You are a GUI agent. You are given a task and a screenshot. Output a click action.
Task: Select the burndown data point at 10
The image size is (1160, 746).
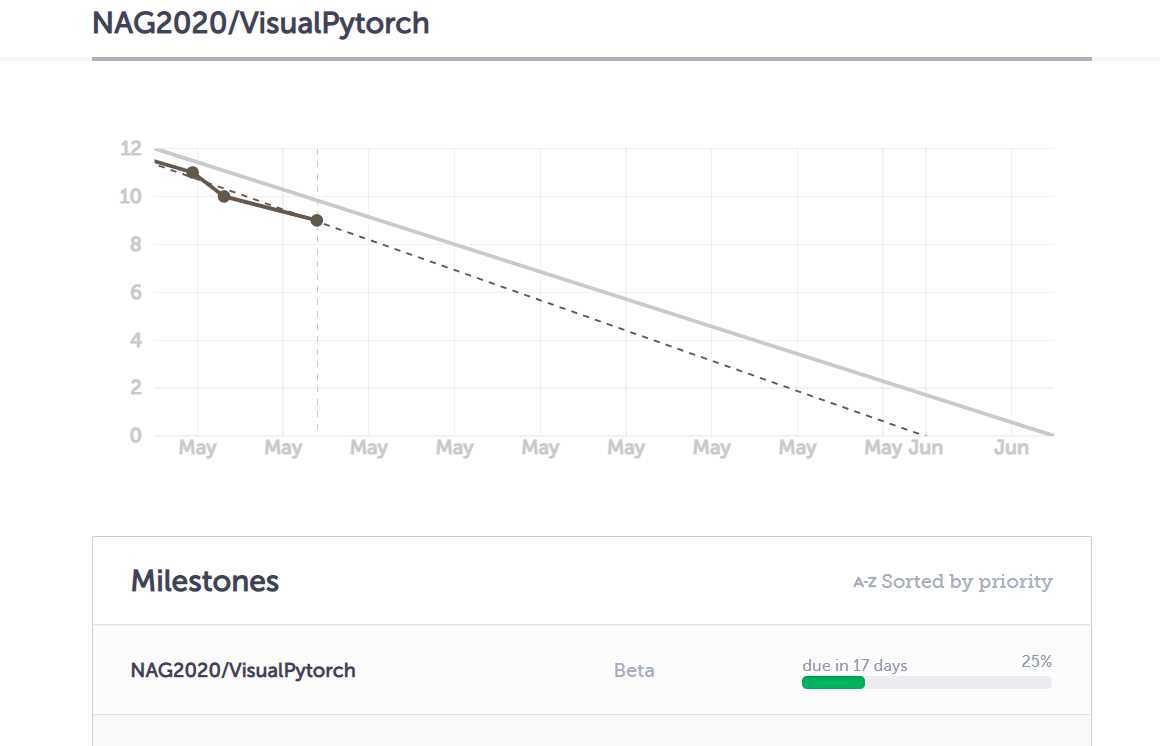click(223, 196)
